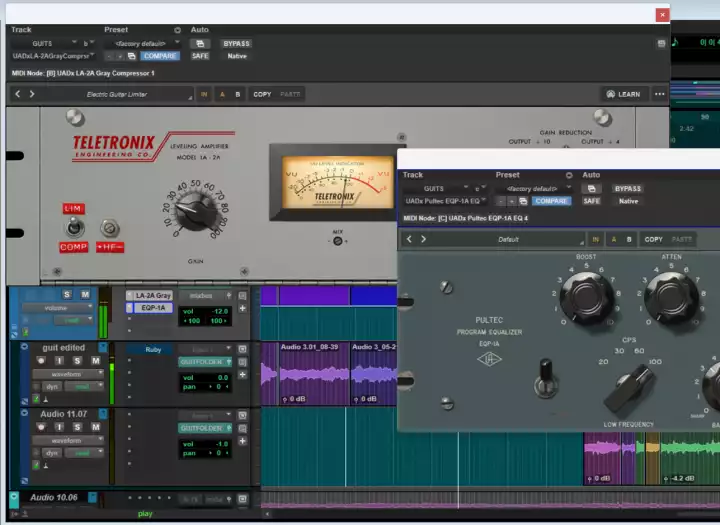Select Pultec state A
This screenshot has height=525, width=720.
coord(613,239)
